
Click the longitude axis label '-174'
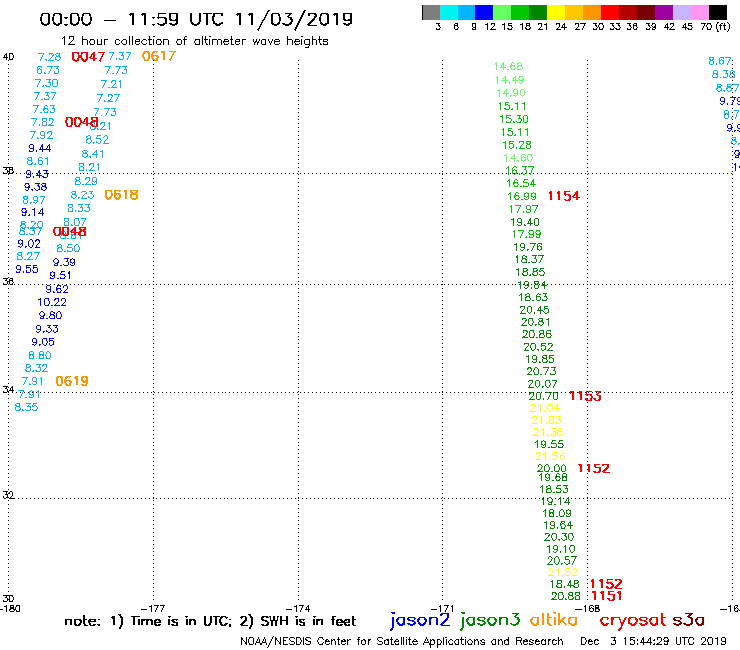298,609
